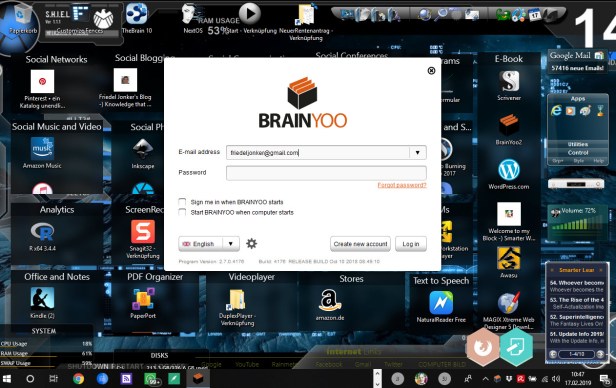Open Scrivener desktop shortcut

(x=509, y=82)
